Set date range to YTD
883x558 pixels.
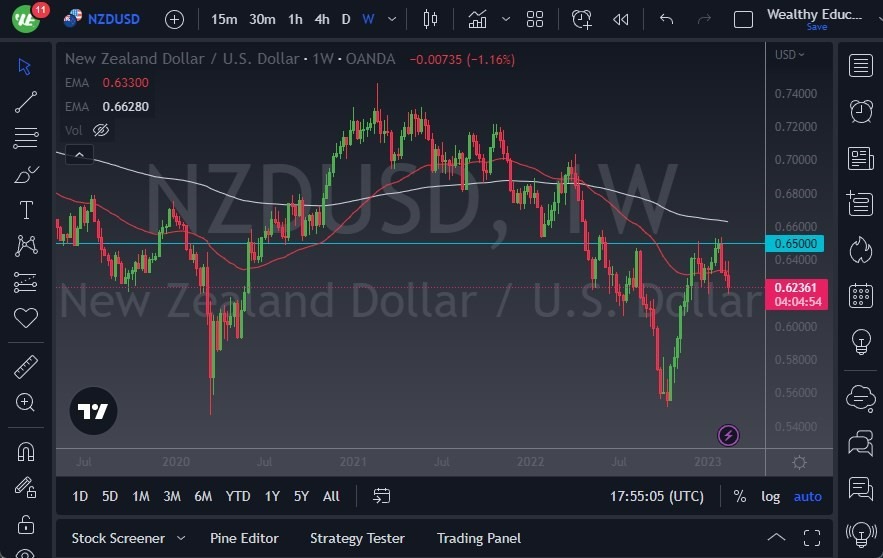click(238, 496)
